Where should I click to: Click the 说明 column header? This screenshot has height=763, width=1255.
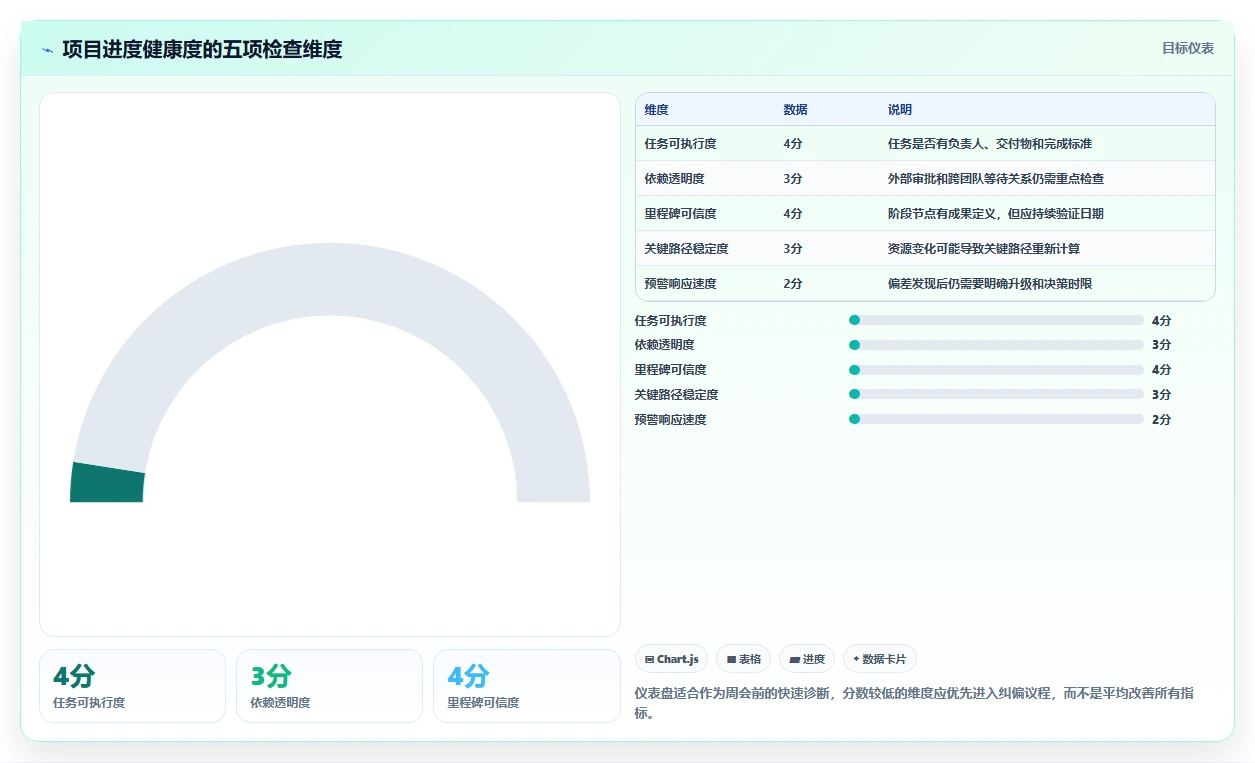(900, 110)
